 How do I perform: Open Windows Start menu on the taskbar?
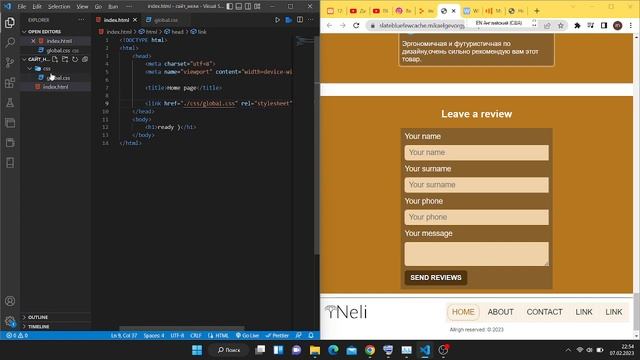click(197, 350)
